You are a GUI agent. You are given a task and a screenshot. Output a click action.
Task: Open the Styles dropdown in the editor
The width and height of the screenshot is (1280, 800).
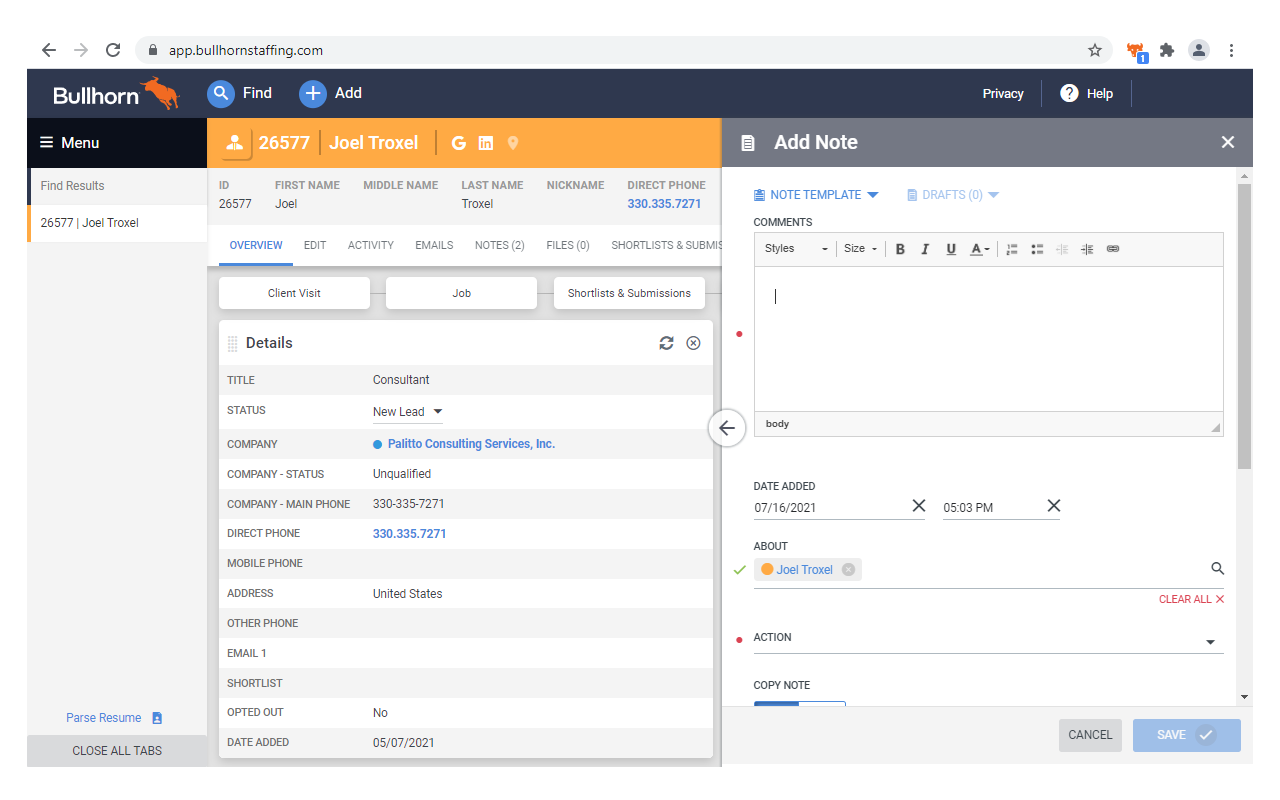(796, 249)
